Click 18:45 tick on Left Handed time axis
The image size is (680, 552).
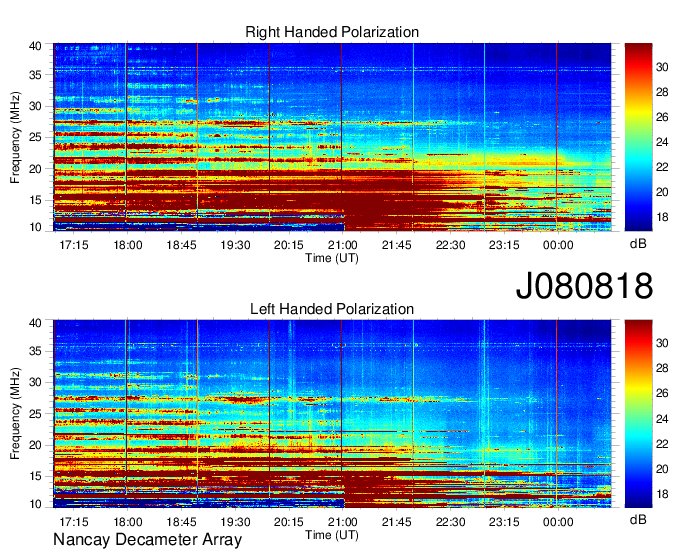(x=181, y=522)
